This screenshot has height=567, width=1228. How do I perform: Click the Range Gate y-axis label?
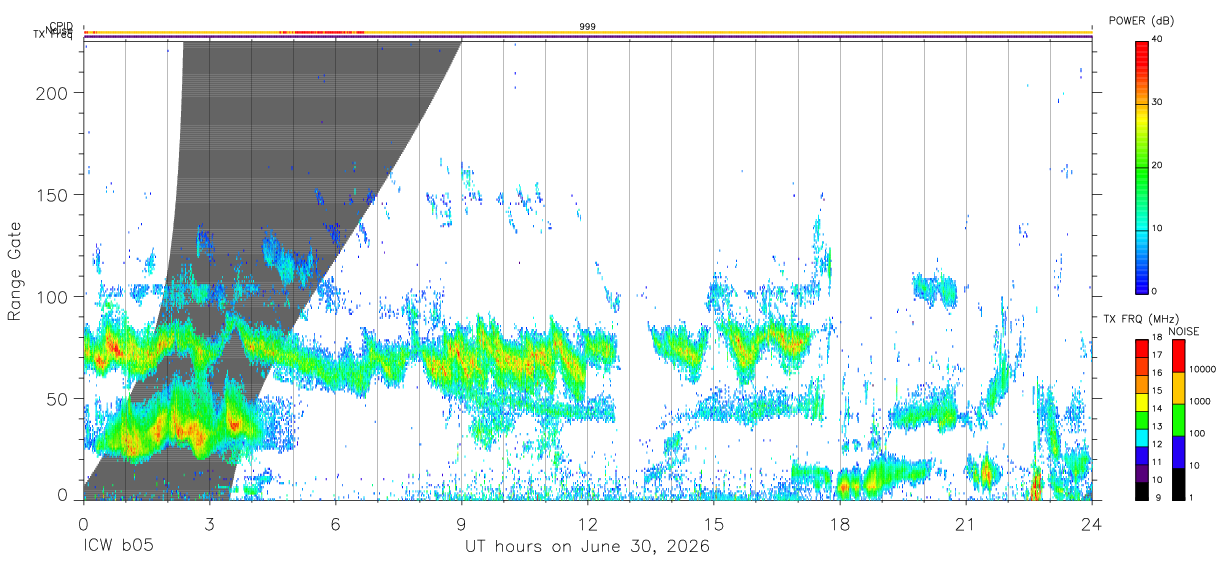[x=15, y=272]
